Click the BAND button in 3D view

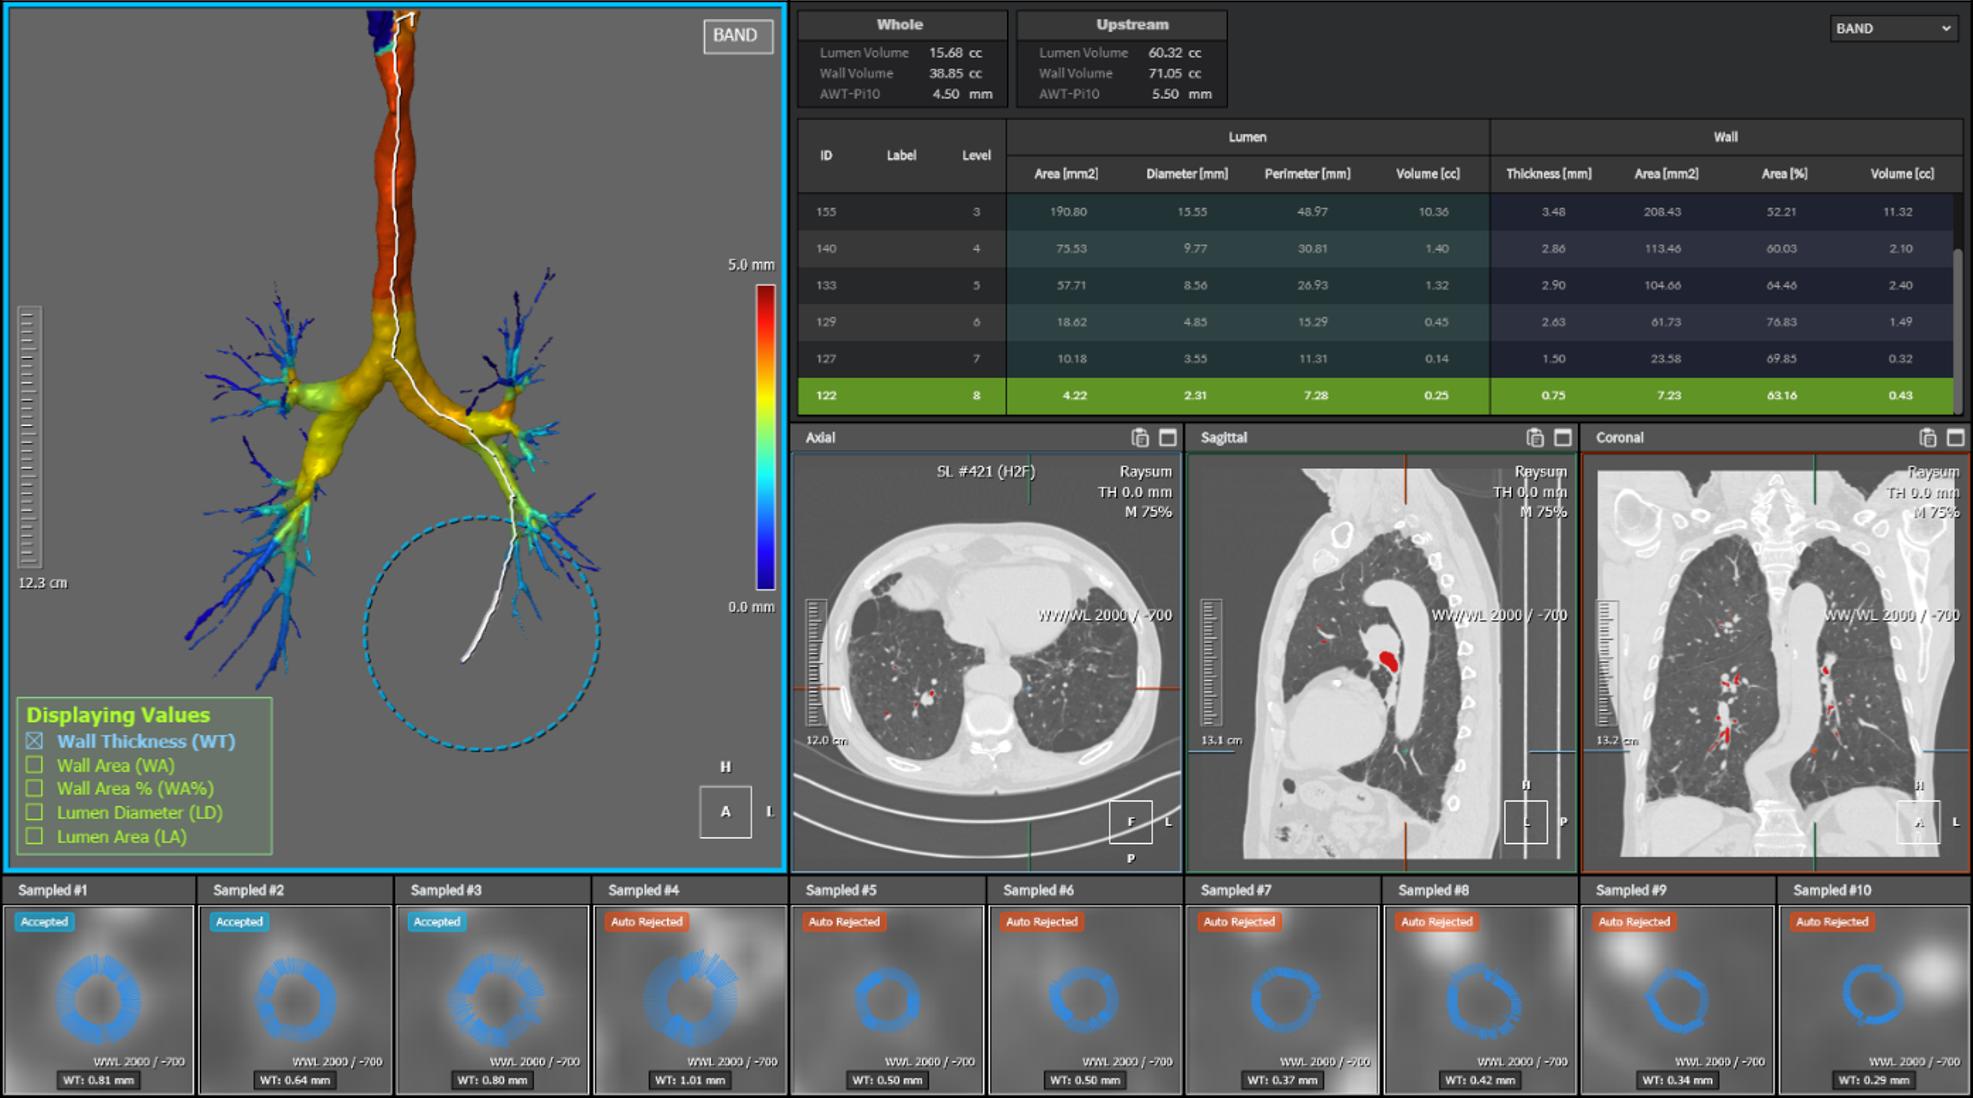click(x=737, y=35)
